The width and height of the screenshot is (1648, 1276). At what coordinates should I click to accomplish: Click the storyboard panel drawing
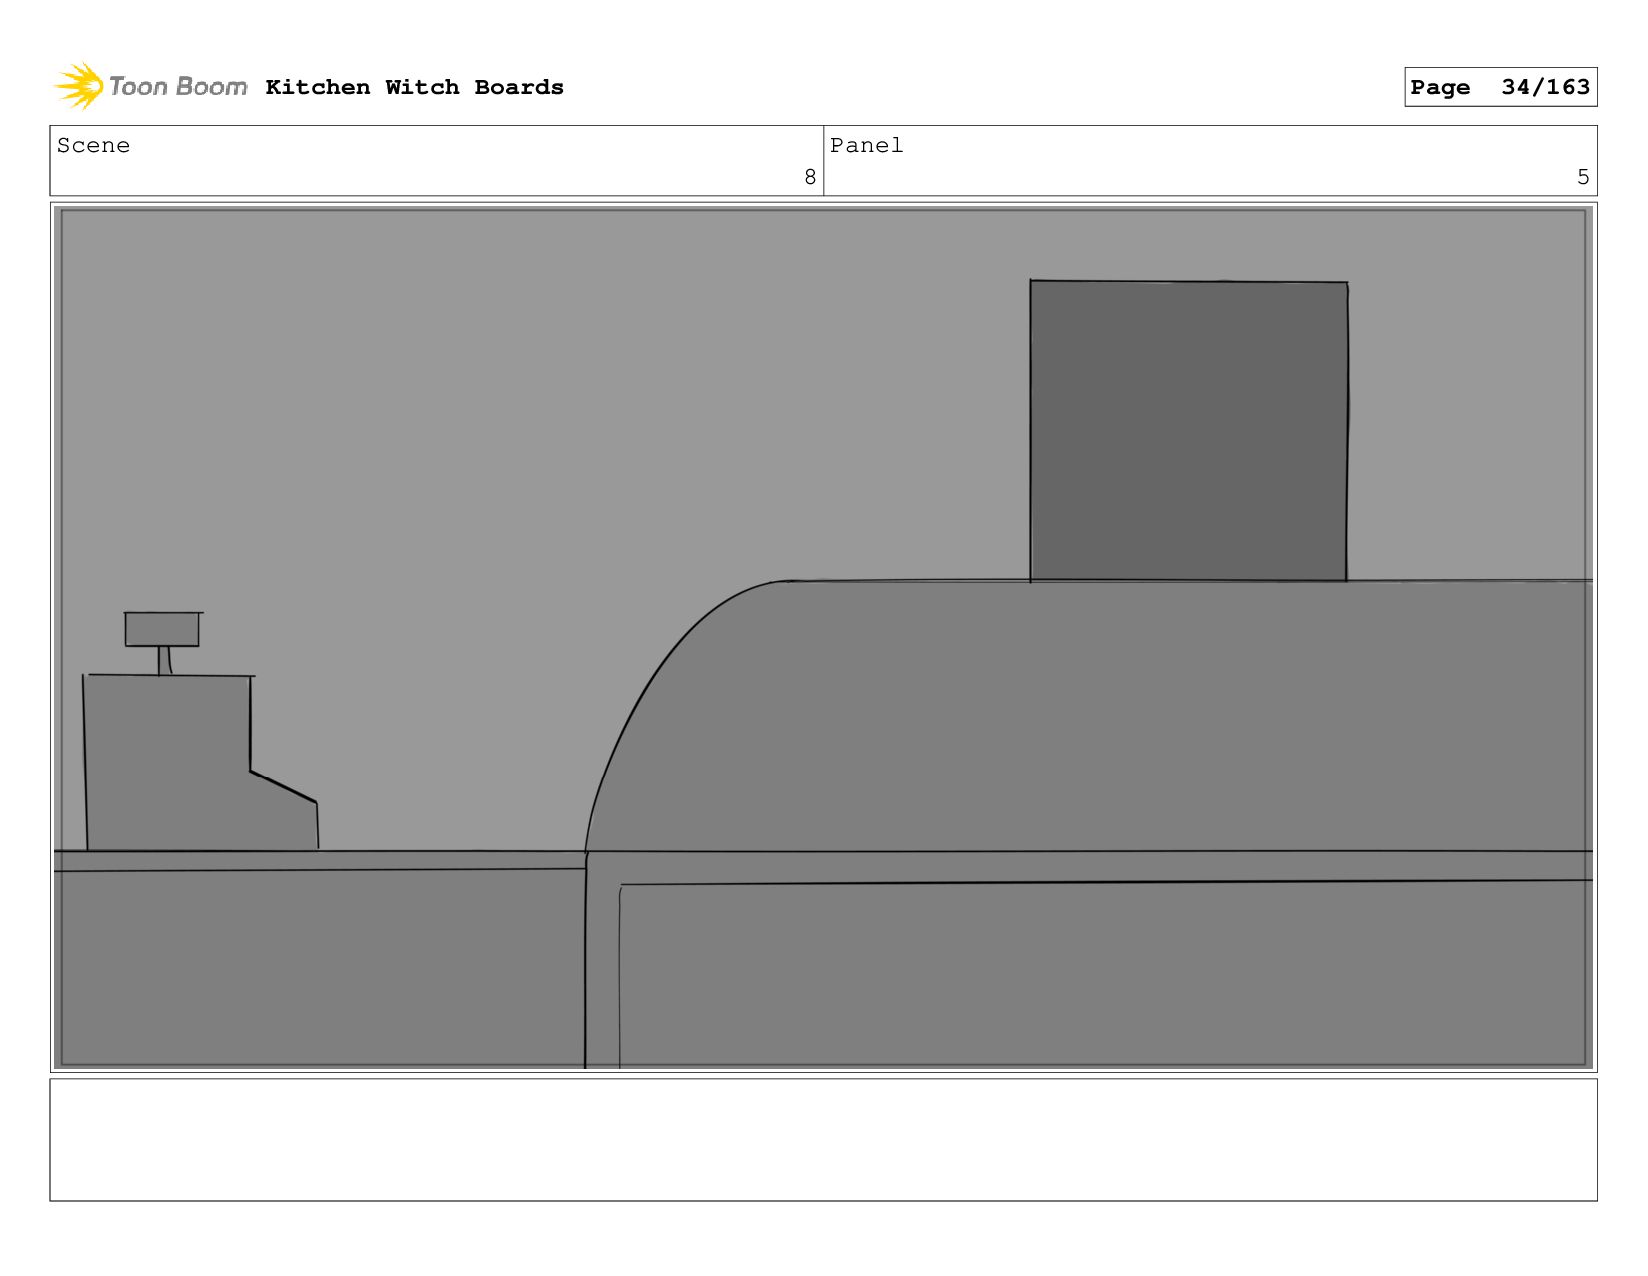pos(823,637)
